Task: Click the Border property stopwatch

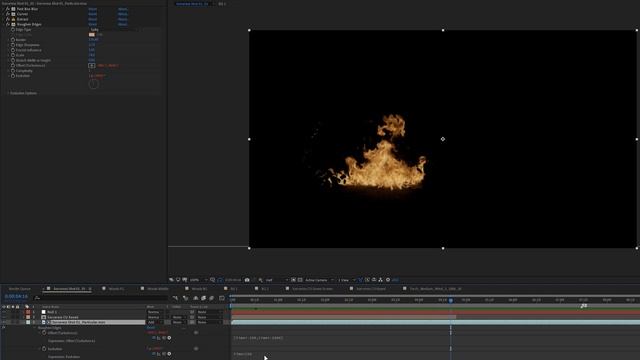Action: point(13,40)
